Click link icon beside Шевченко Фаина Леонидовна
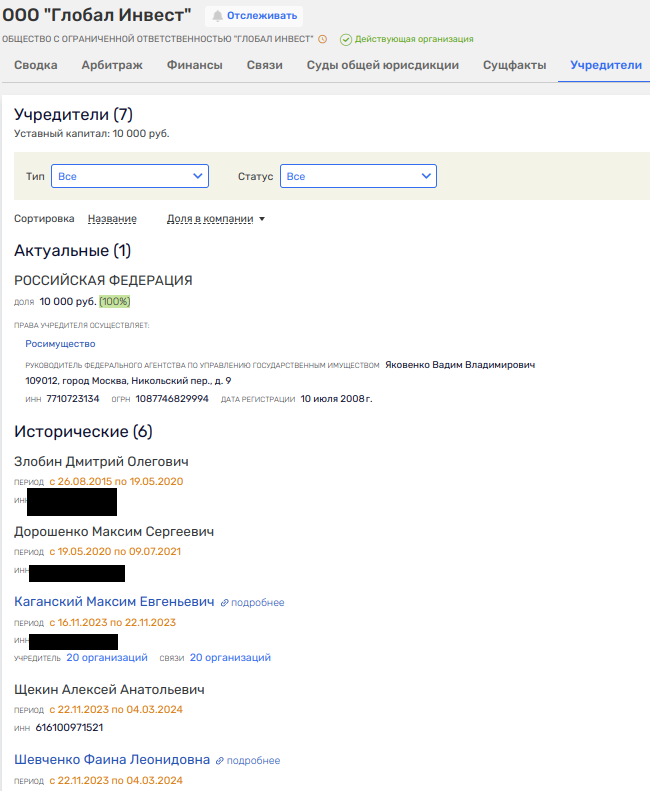 coord(220,761)
